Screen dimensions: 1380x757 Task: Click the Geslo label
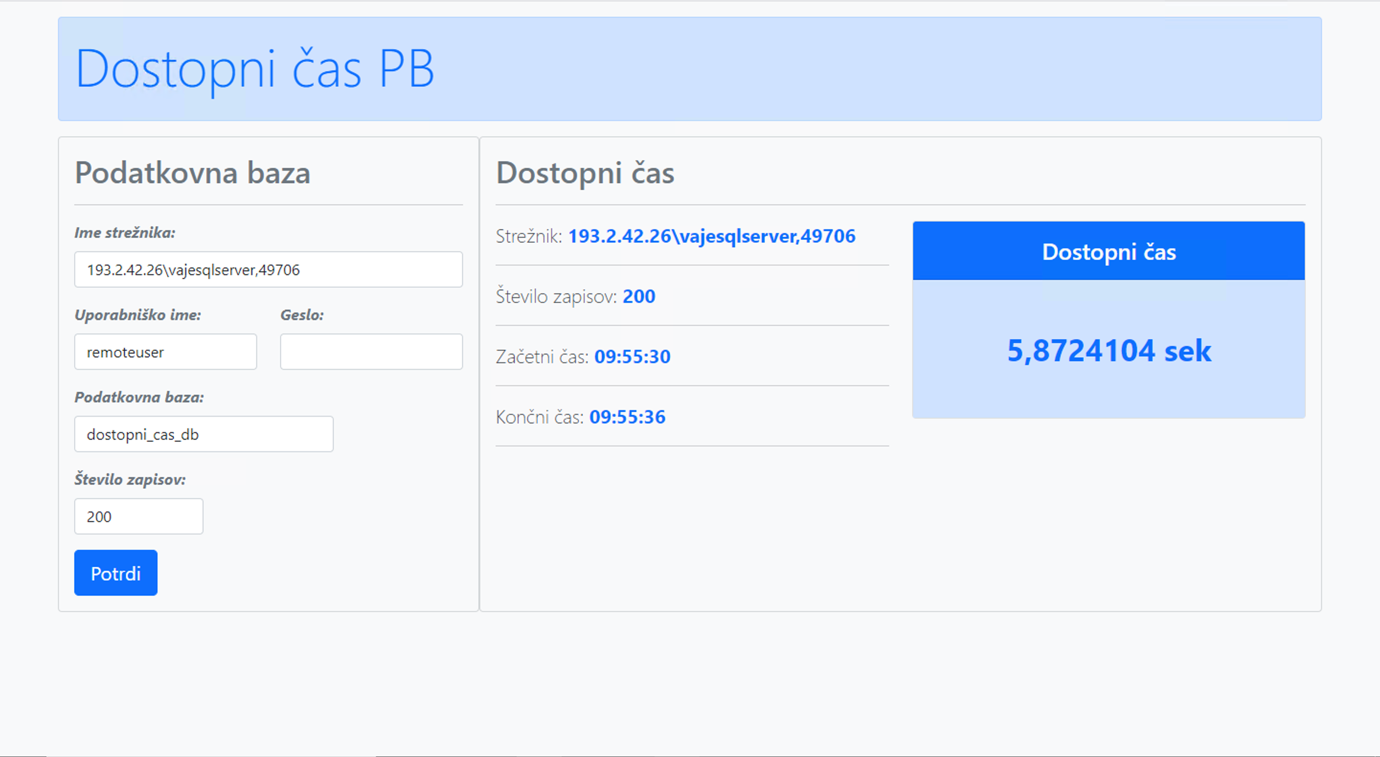(x=302, y=315)
